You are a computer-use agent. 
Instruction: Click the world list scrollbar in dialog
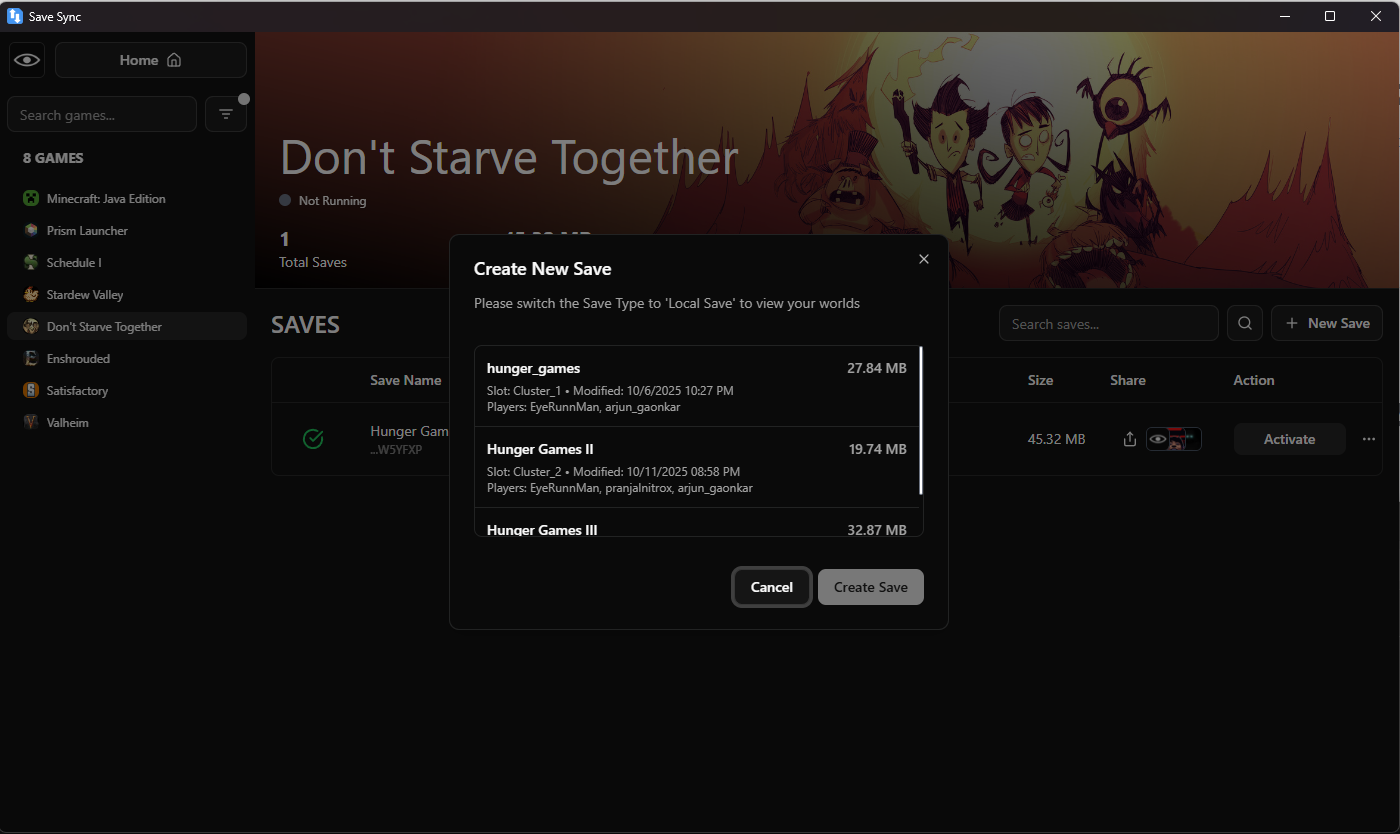pos(921,420)
